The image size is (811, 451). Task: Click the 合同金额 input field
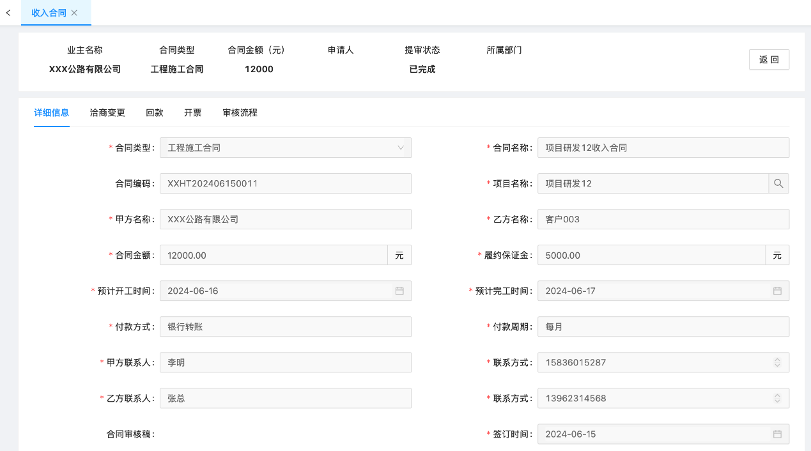273,255
